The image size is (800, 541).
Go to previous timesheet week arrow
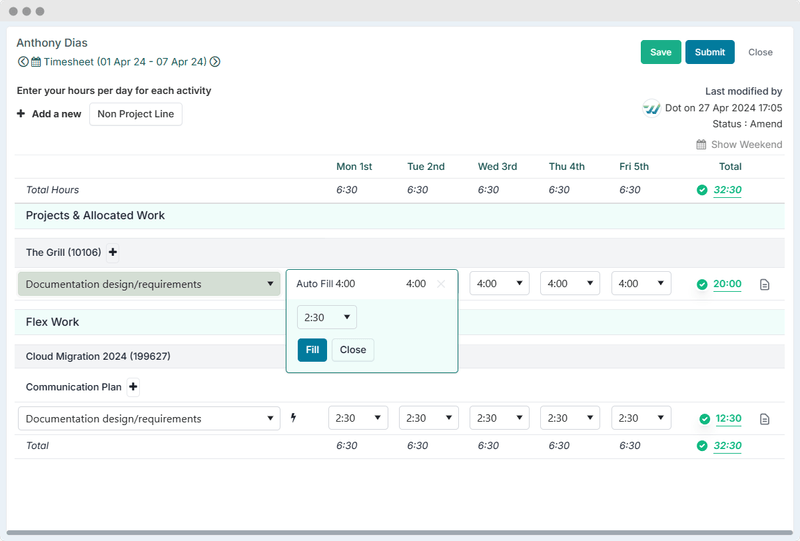[23, 62]
